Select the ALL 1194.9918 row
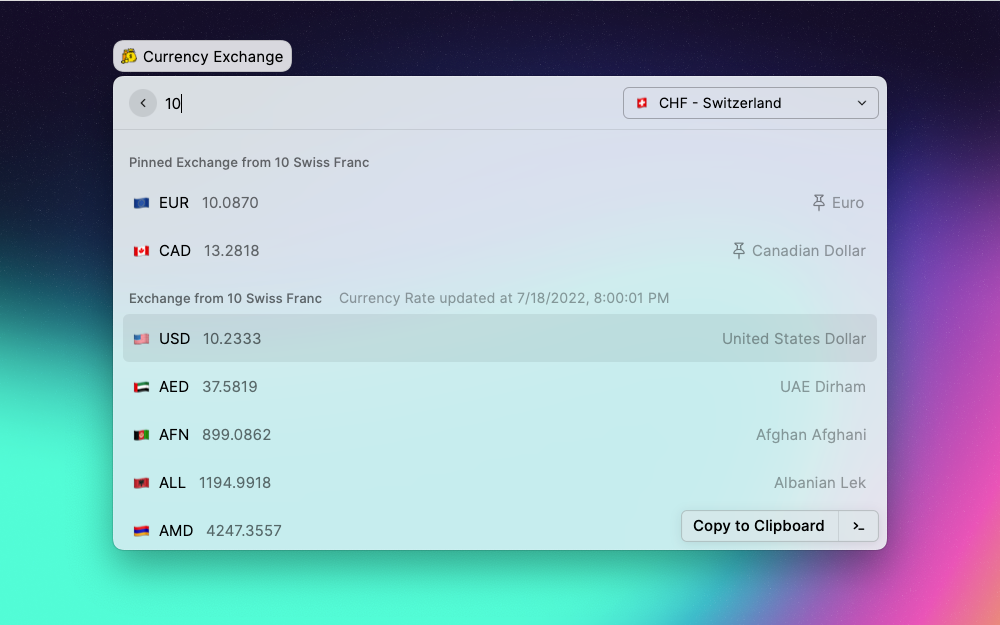Image resolution: width=1000 pixels, height=625 pixels. [499, 483]
